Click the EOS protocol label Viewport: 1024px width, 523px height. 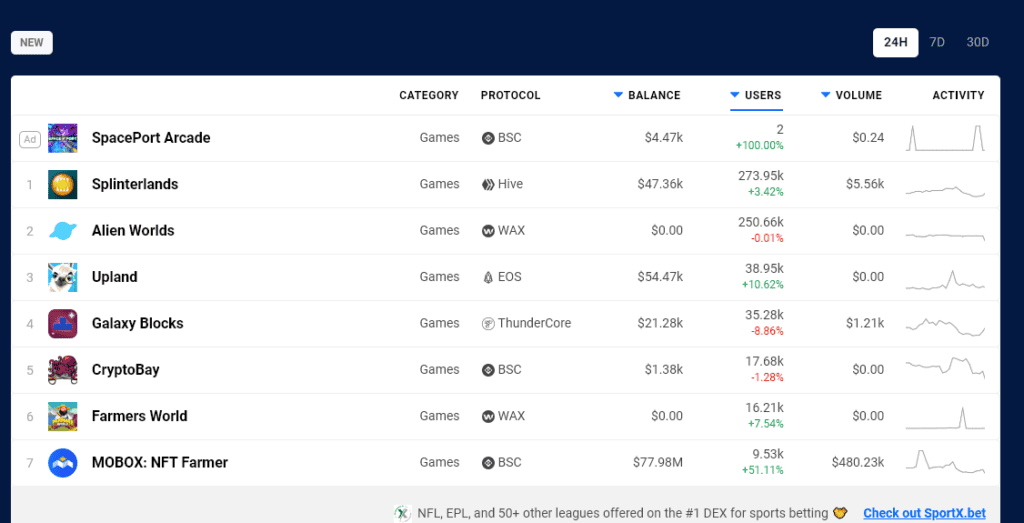point(509,277)
